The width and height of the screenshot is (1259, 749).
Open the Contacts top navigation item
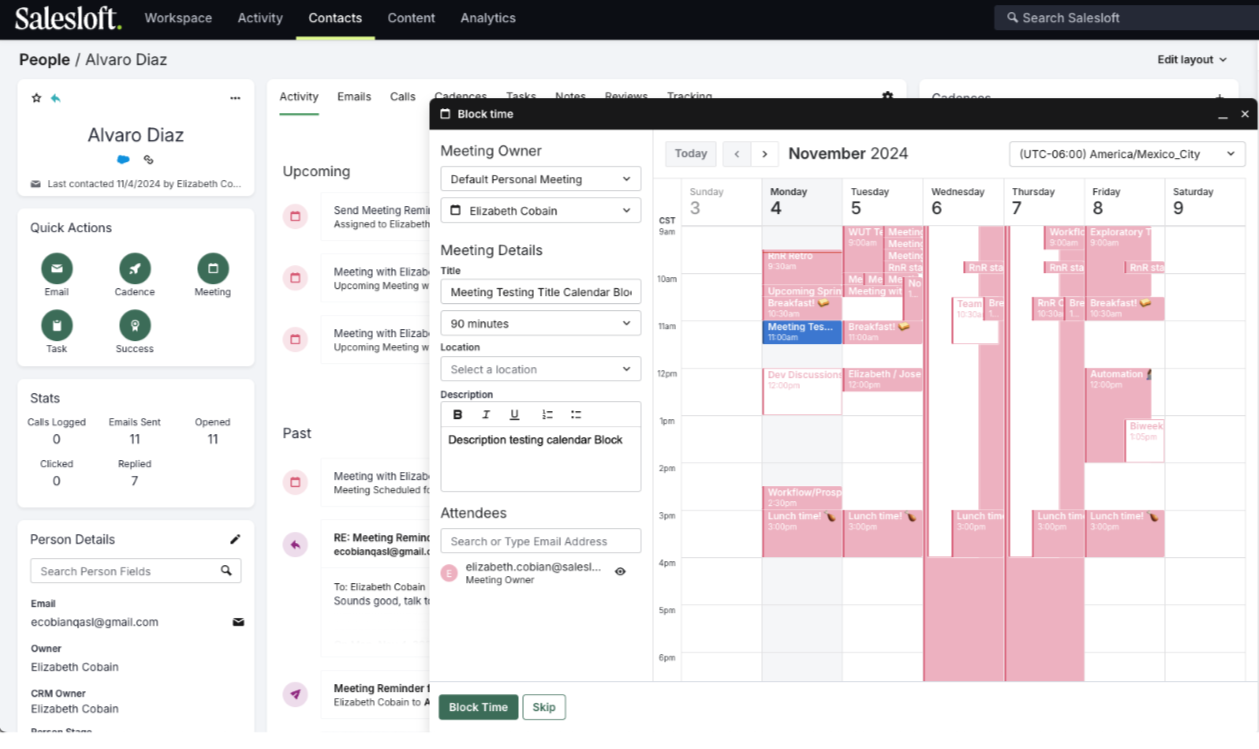pos(335,18)
